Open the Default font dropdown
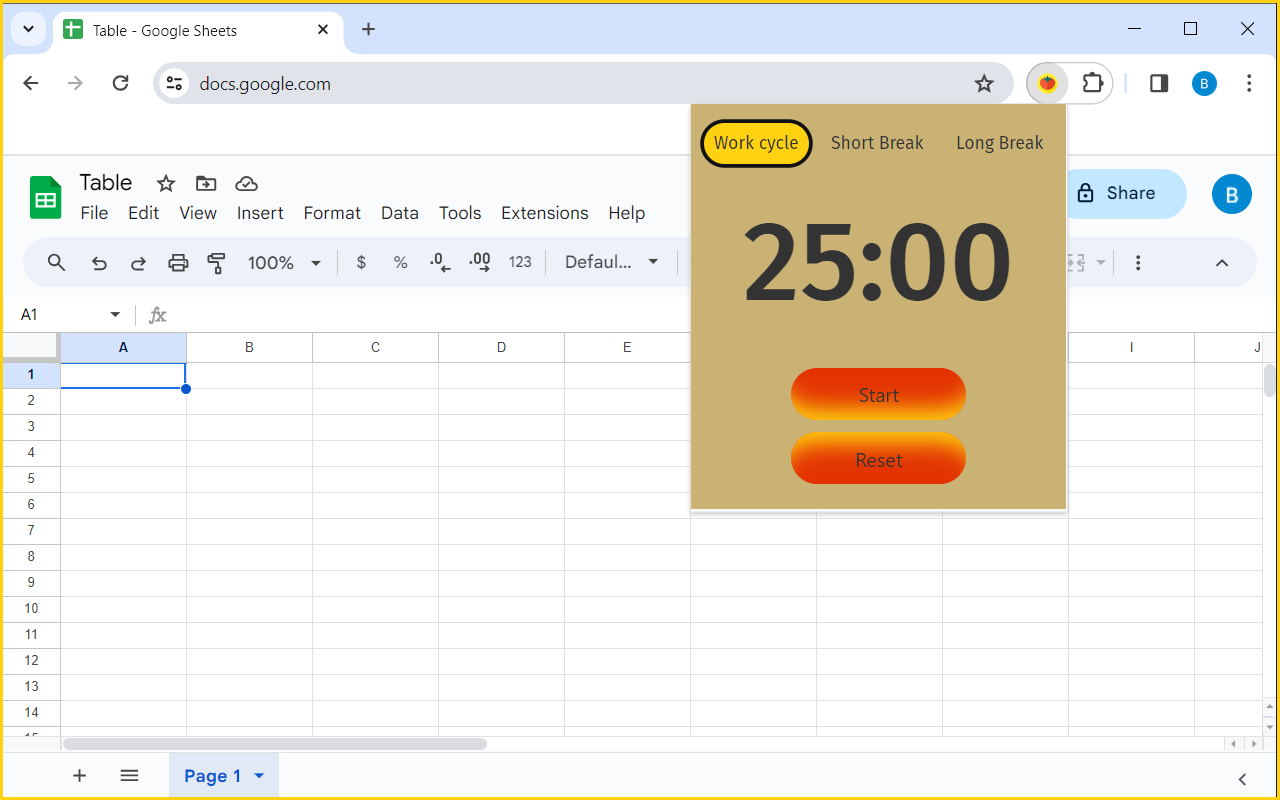 612,263
